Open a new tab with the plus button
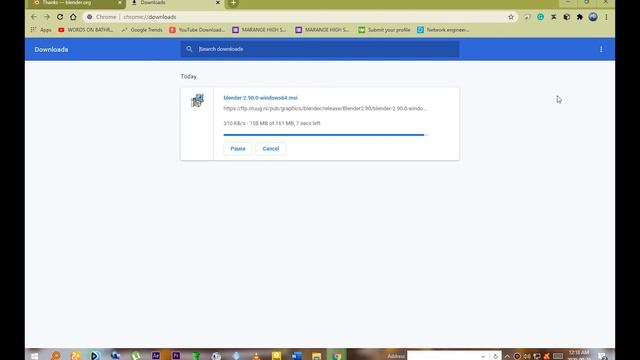This screenshot has height=360, width=640. coord(233,3)
